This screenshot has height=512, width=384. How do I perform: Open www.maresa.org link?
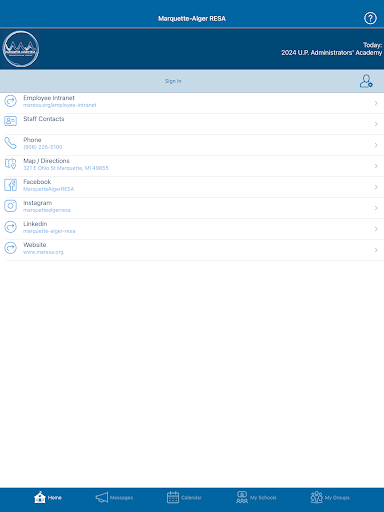[x=43, y=252]
